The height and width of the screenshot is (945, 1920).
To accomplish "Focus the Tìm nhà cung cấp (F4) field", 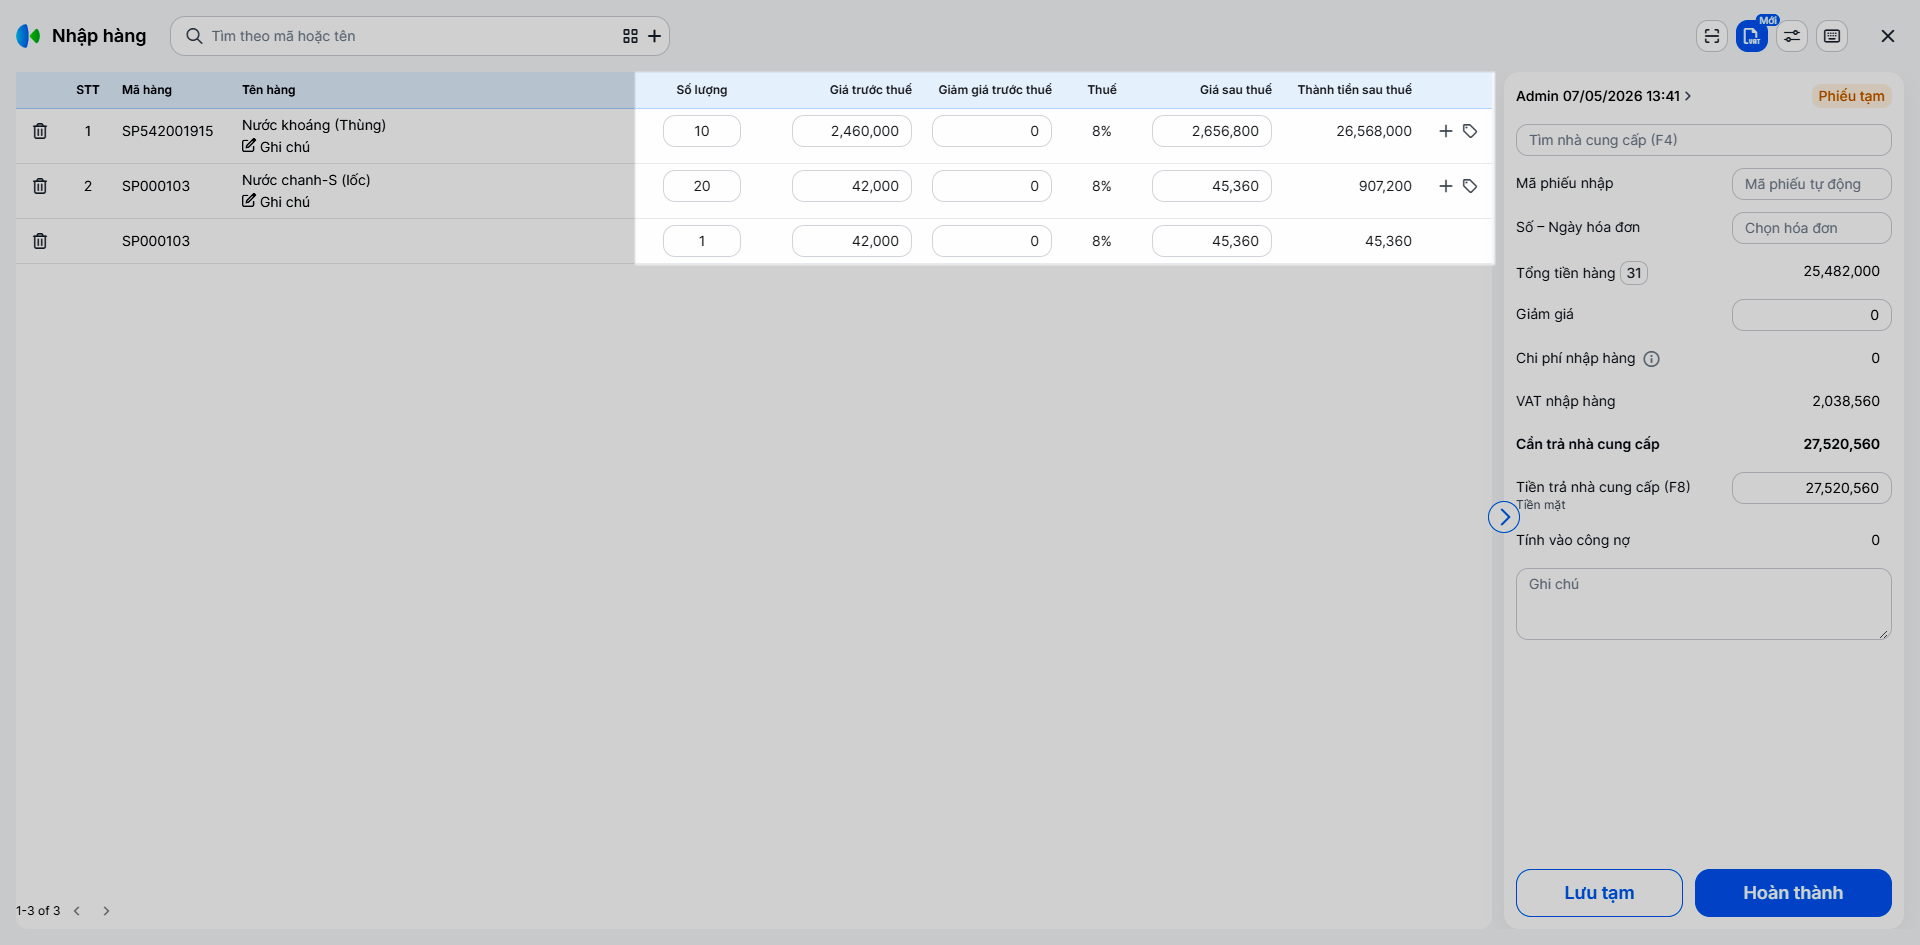I will [x=1703, y=140].
